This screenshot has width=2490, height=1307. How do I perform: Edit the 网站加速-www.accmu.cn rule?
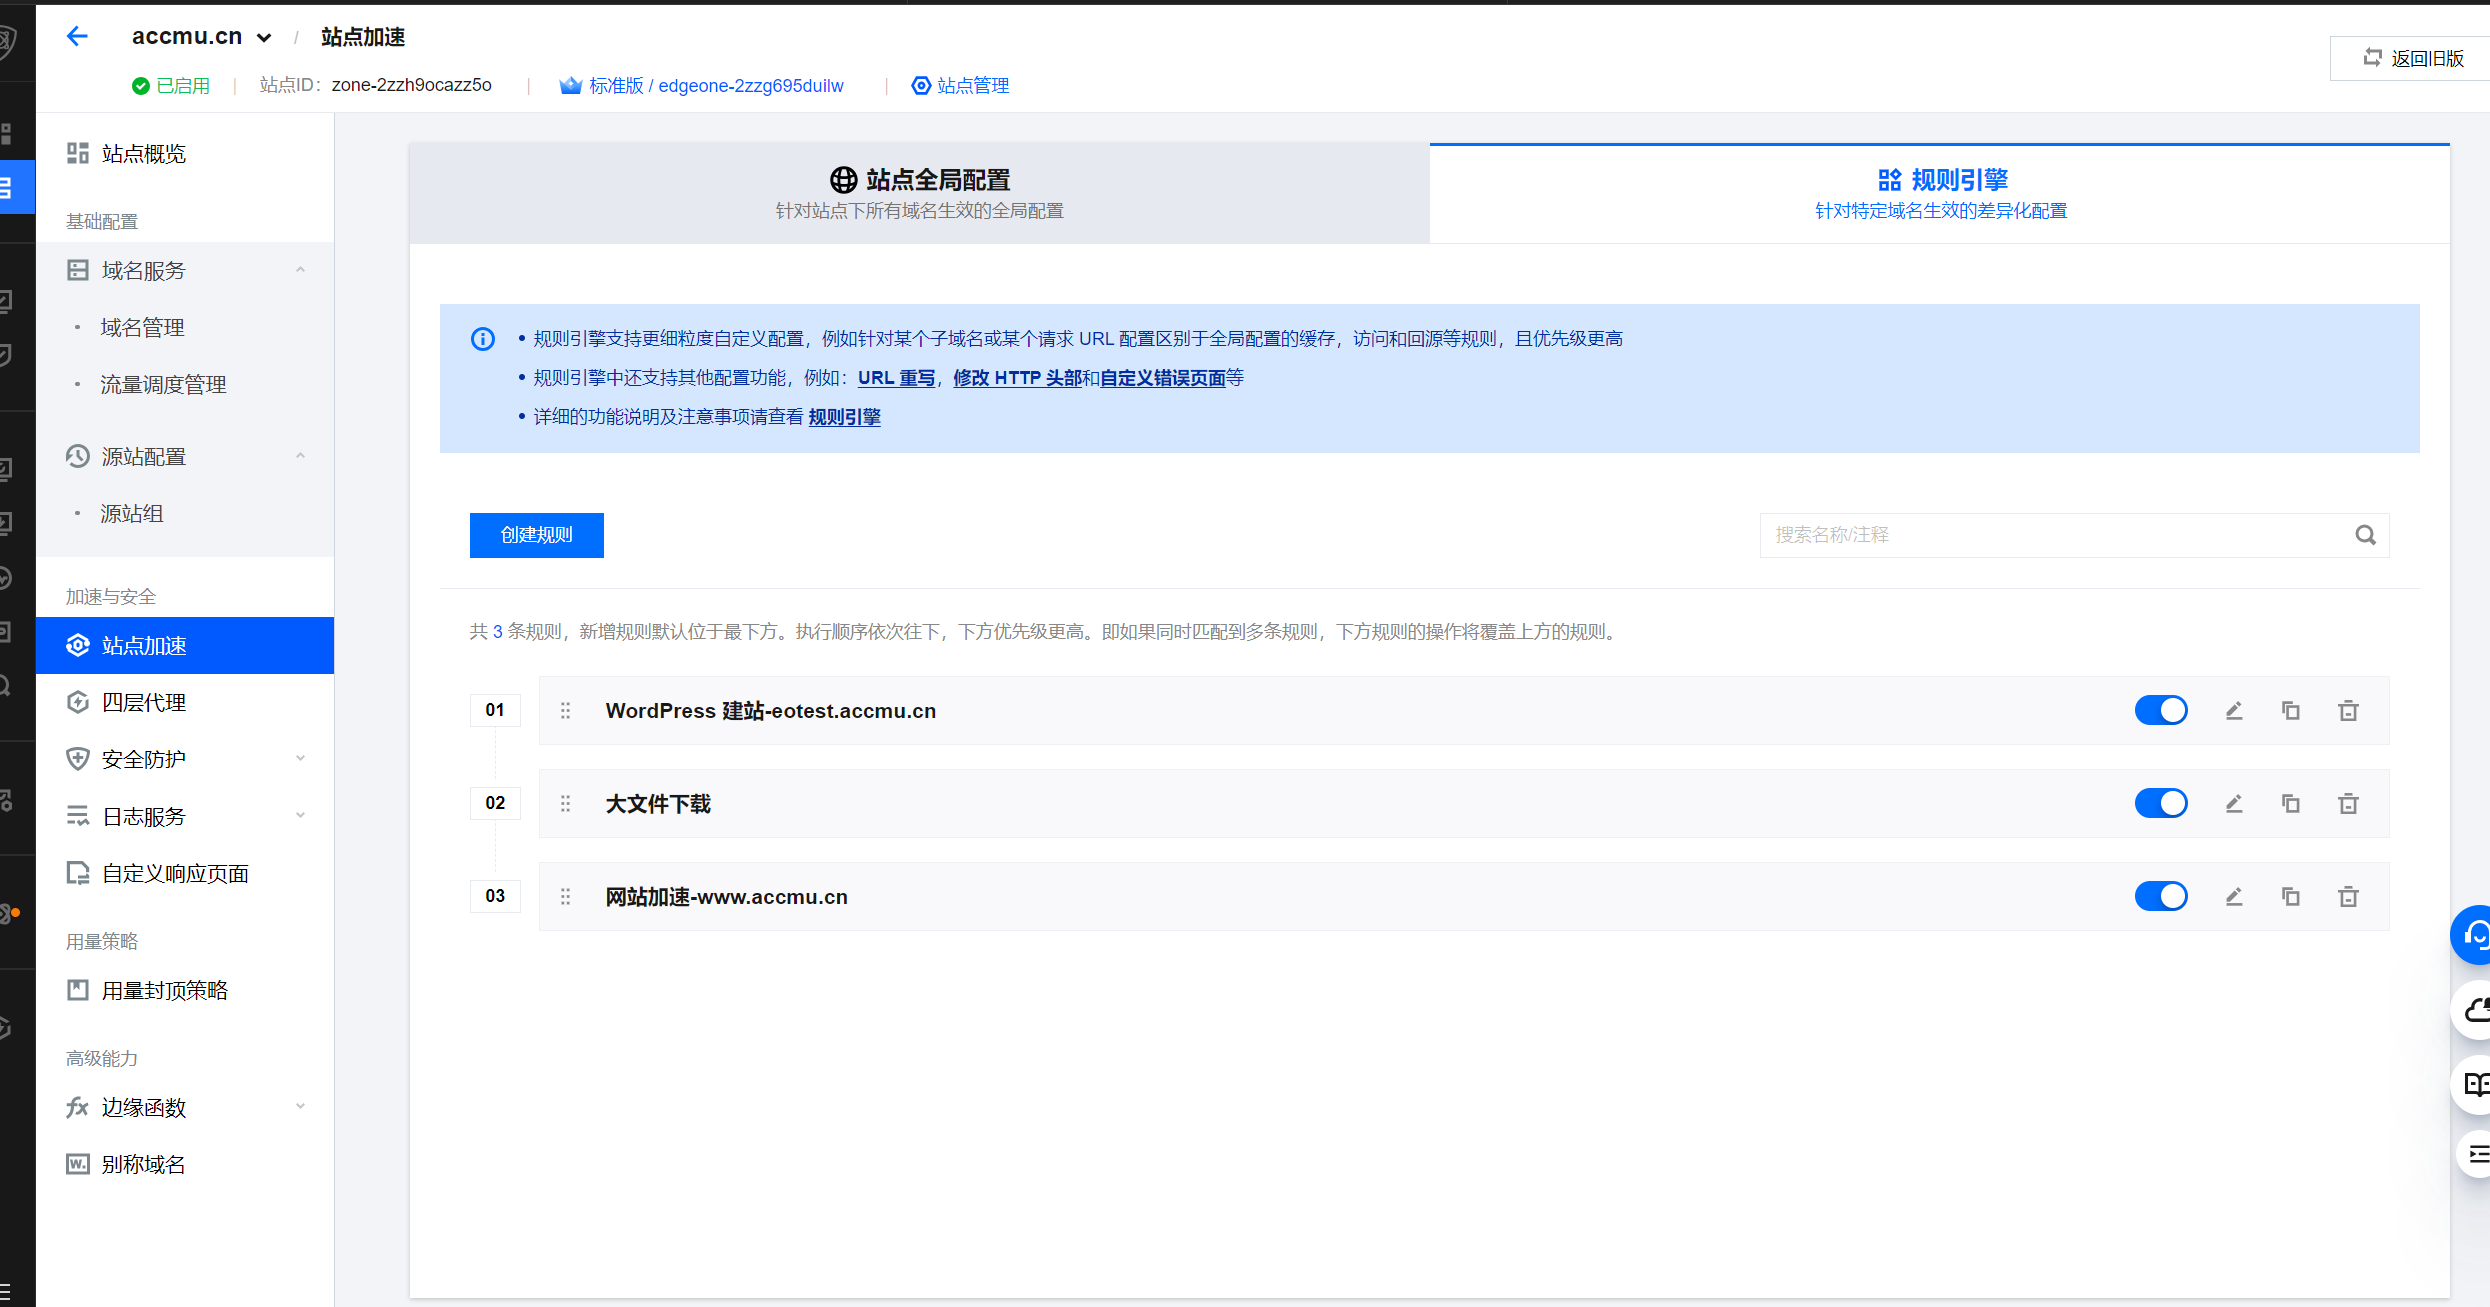tap(2234, 896)
